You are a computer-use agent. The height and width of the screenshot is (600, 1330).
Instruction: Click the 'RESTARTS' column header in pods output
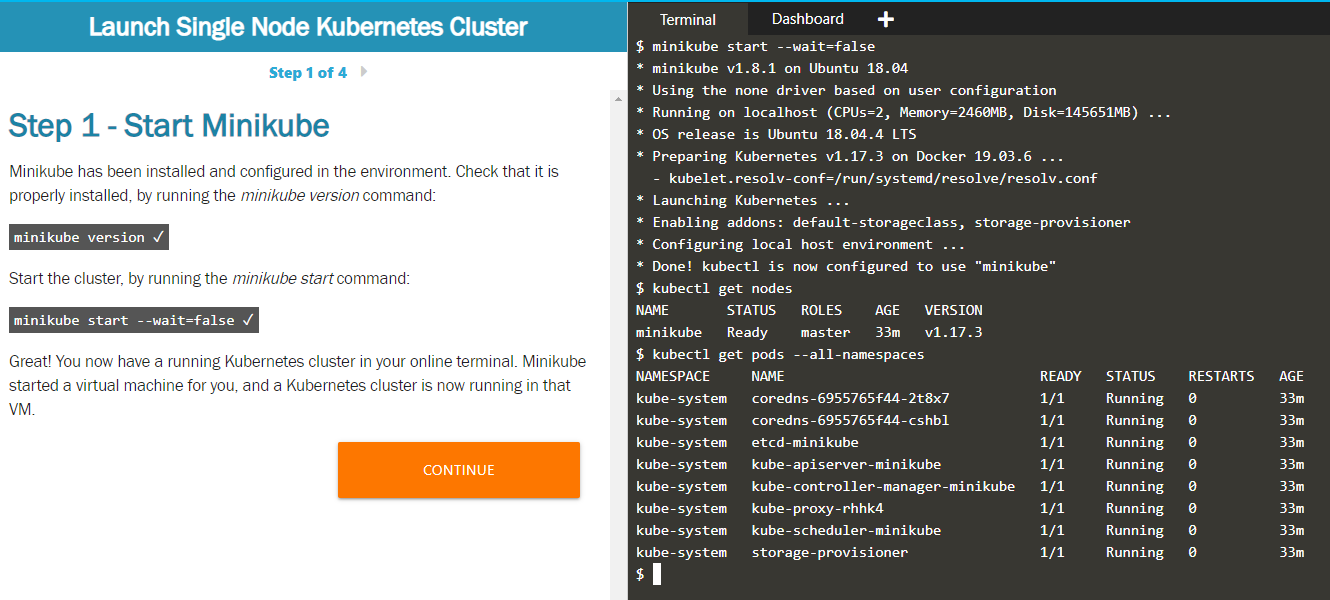pos(1221,376)
